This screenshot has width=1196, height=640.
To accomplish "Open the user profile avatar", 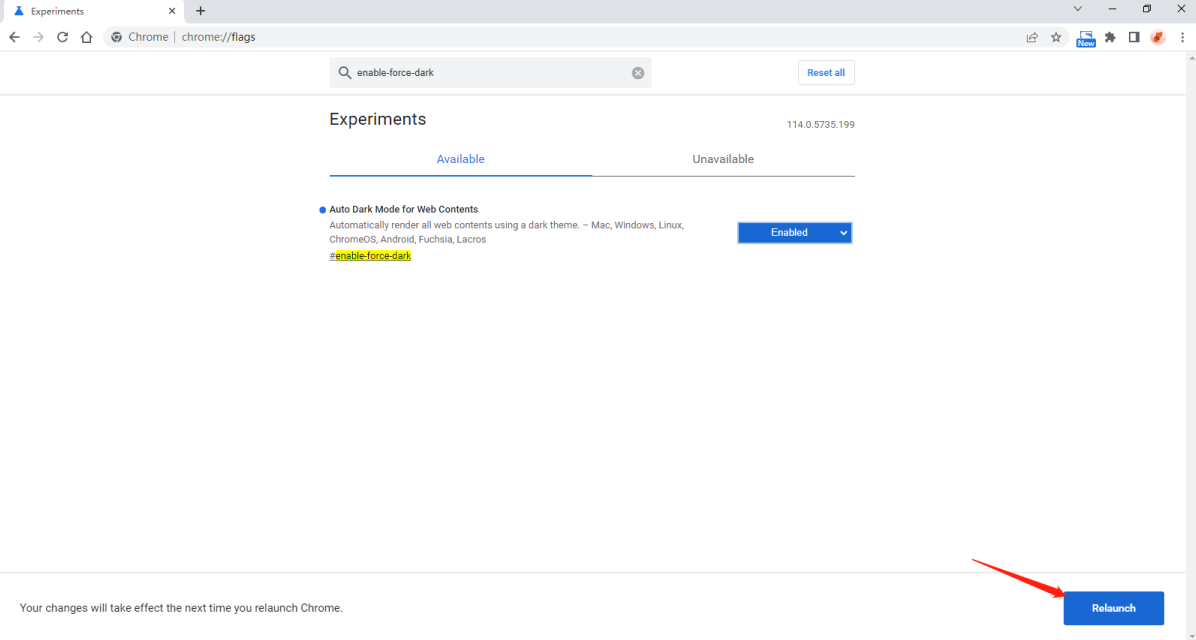I will pyautogui.click(x=1158, y=37).
